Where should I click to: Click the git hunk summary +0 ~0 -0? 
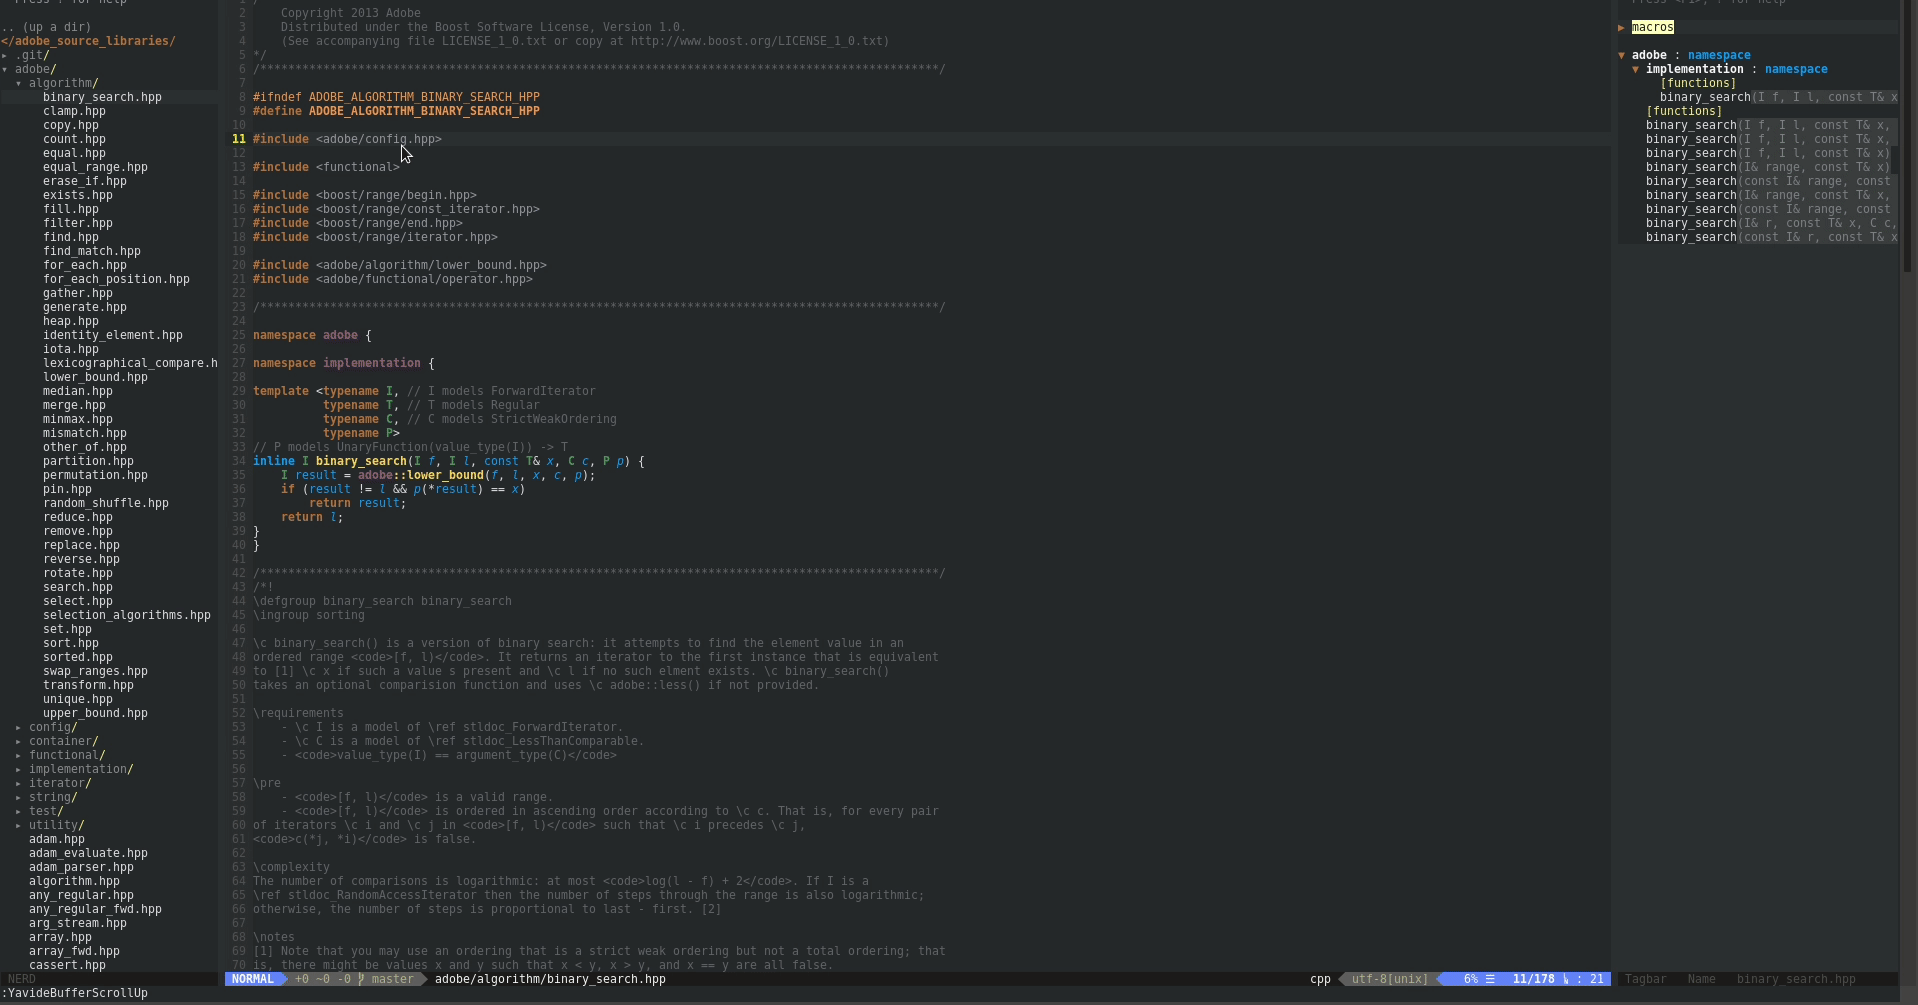(323, 979)
